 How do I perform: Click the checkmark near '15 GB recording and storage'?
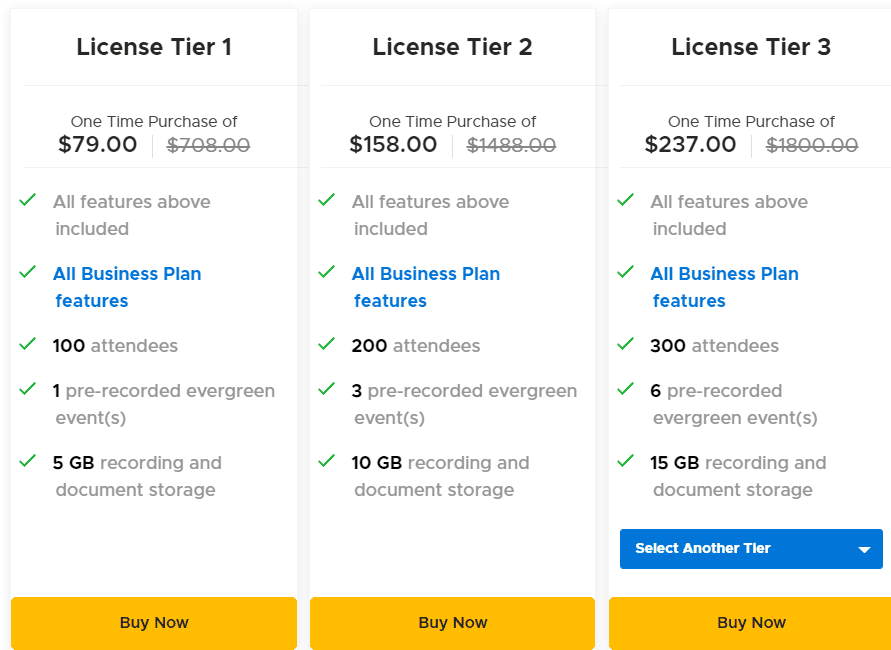click(626, 461)
